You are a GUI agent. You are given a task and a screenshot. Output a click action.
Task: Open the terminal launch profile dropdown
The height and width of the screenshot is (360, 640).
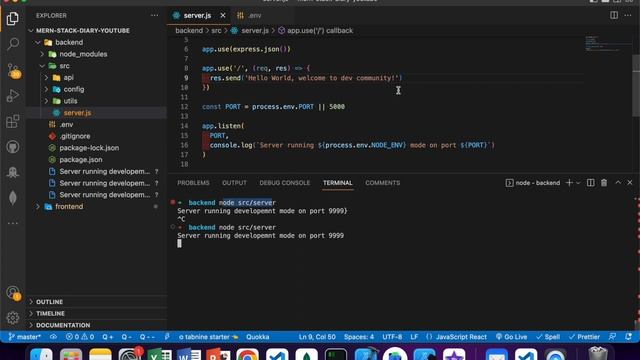tap(578, 183)
